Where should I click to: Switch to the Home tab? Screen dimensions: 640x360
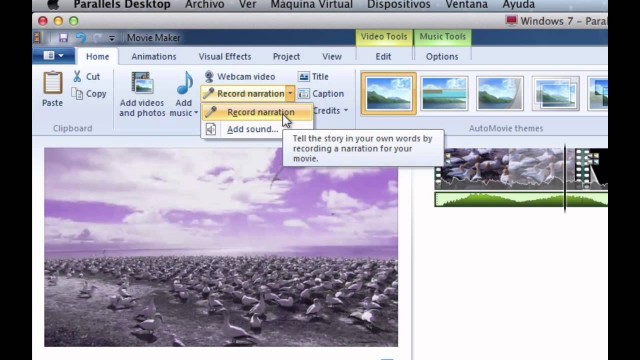pos(98,56)
